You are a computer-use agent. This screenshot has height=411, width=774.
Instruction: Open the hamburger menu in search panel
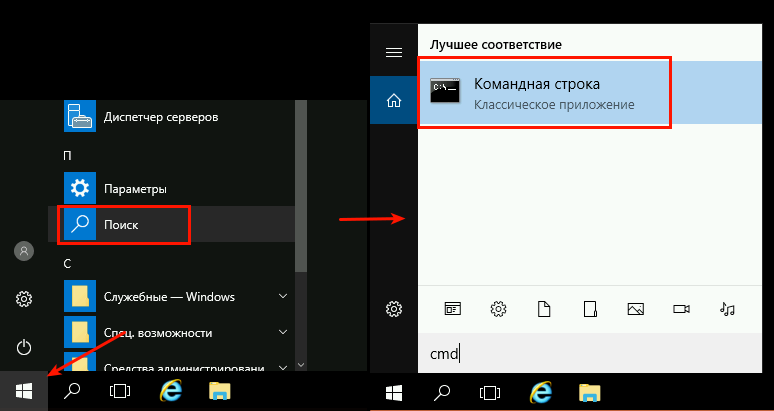pyautogui.click(x=394, y=52)
